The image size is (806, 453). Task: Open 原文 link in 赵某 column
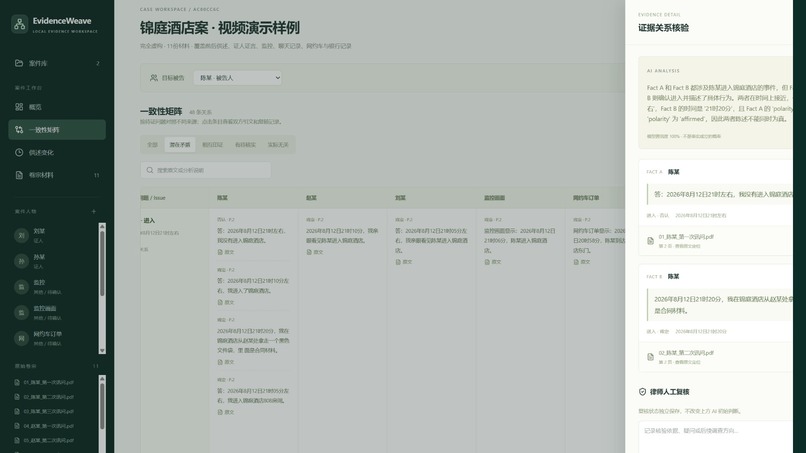point(315,252)
